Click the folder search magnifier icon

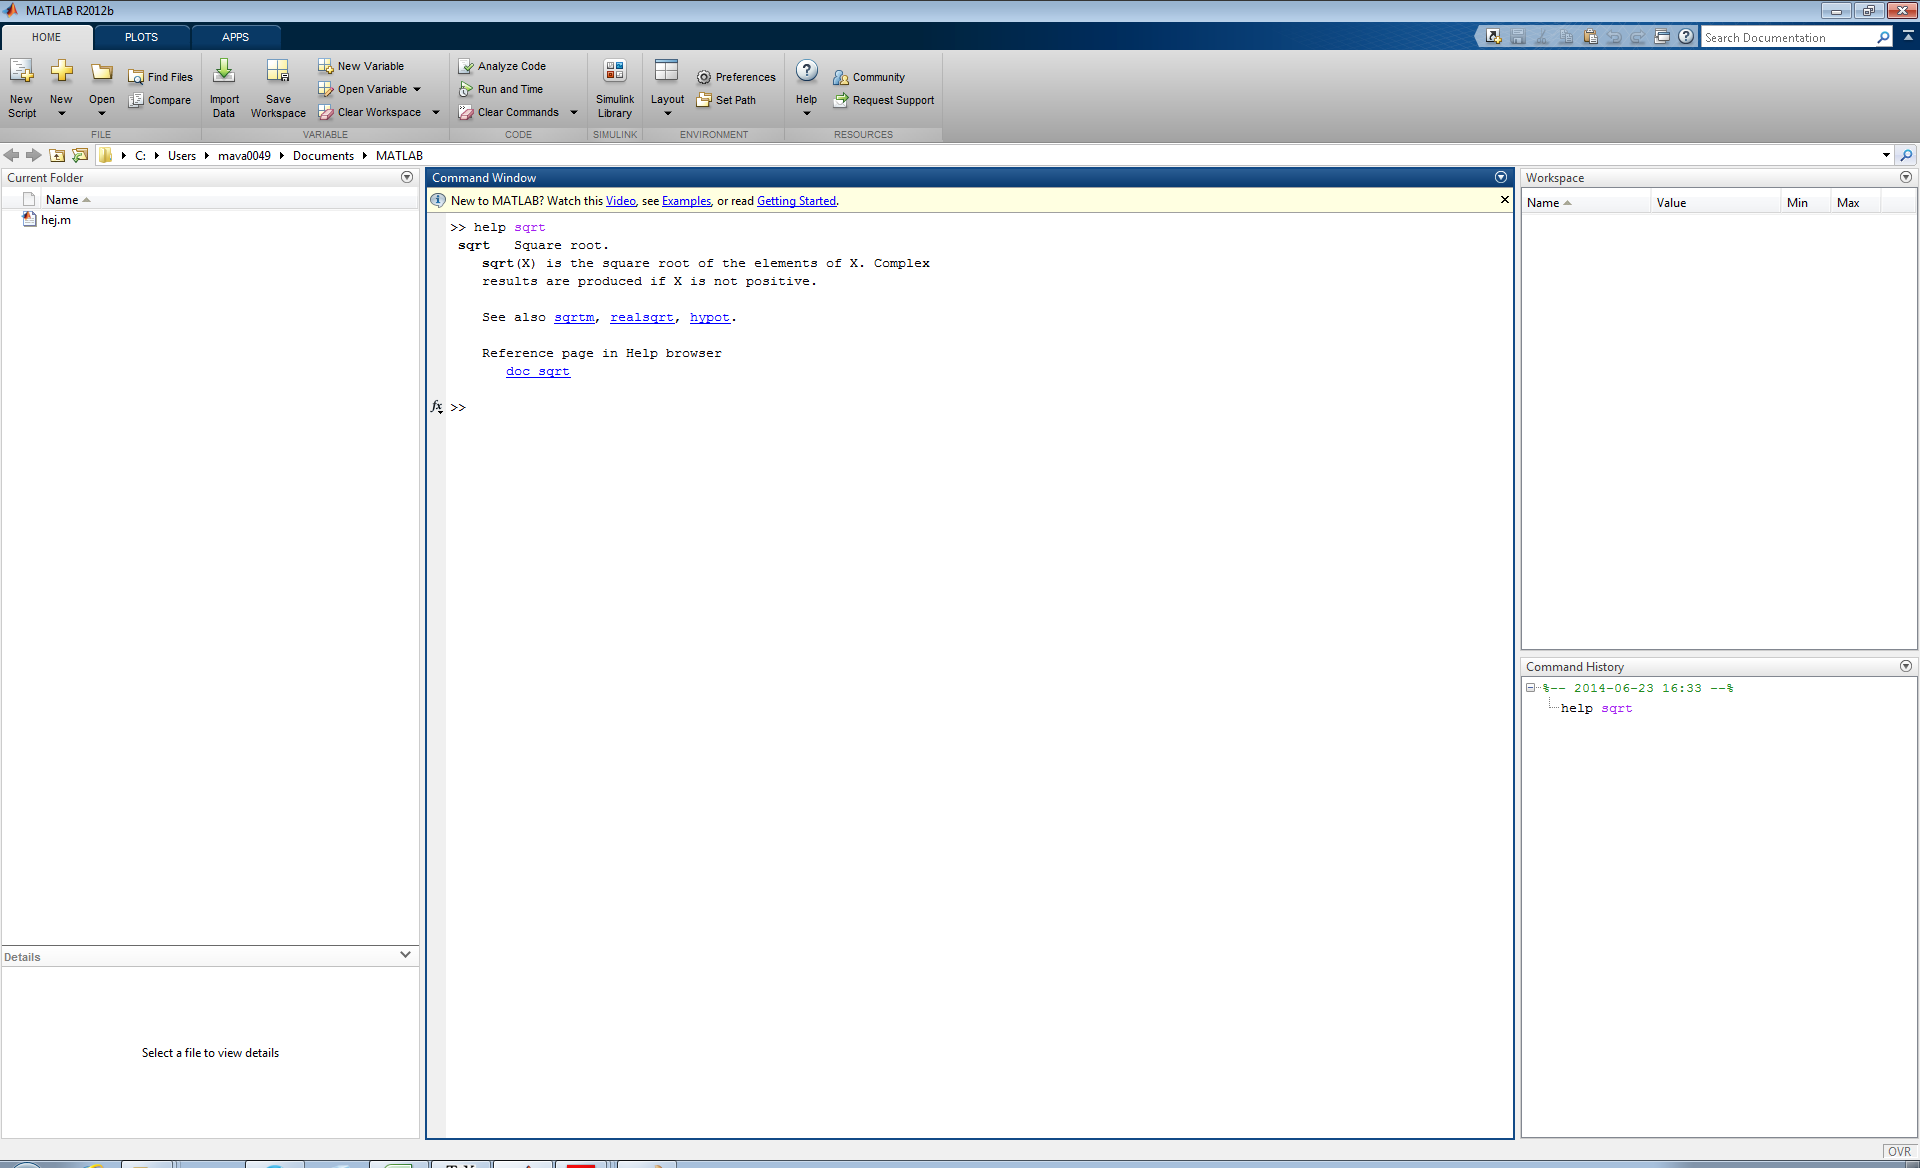(1906, 155)
